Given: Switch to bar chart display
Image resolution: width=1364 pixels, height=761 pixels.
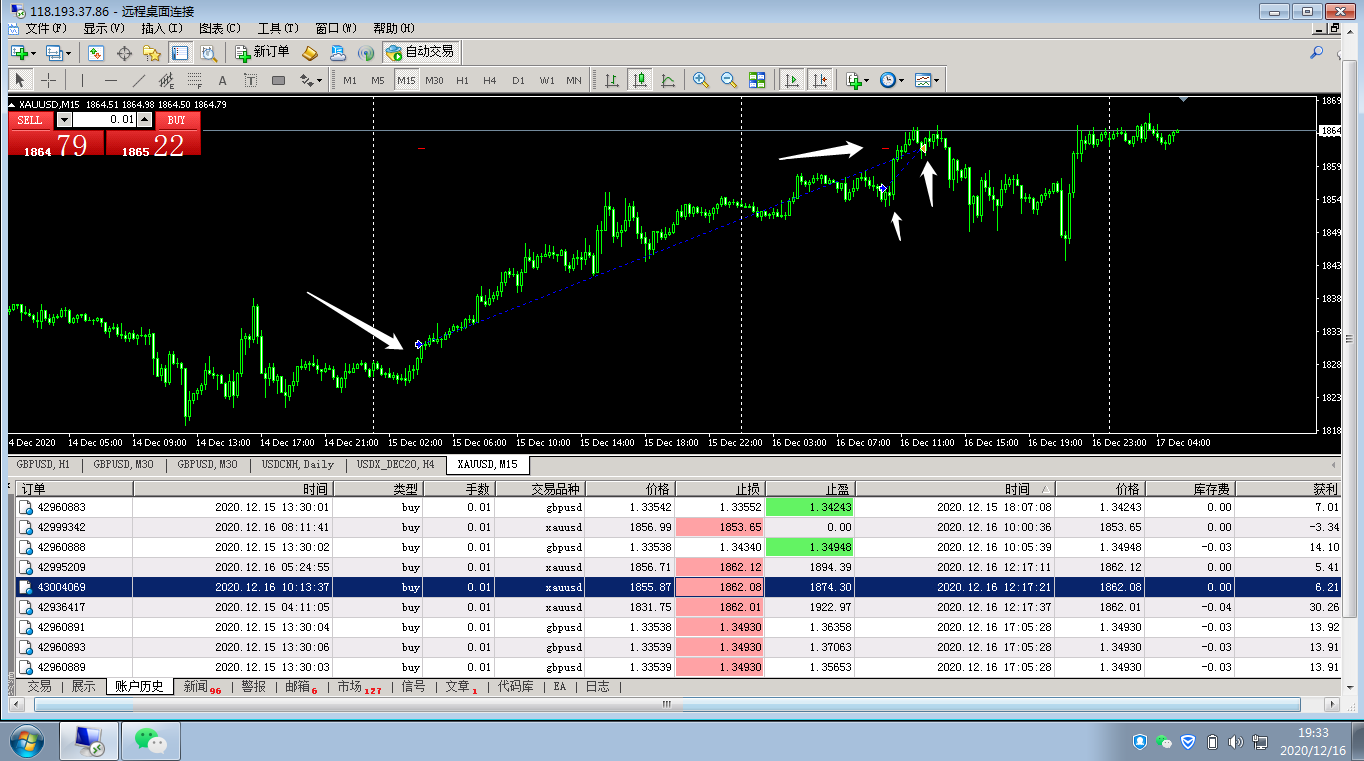Looking at the screenshot, I should coord(611,80).
